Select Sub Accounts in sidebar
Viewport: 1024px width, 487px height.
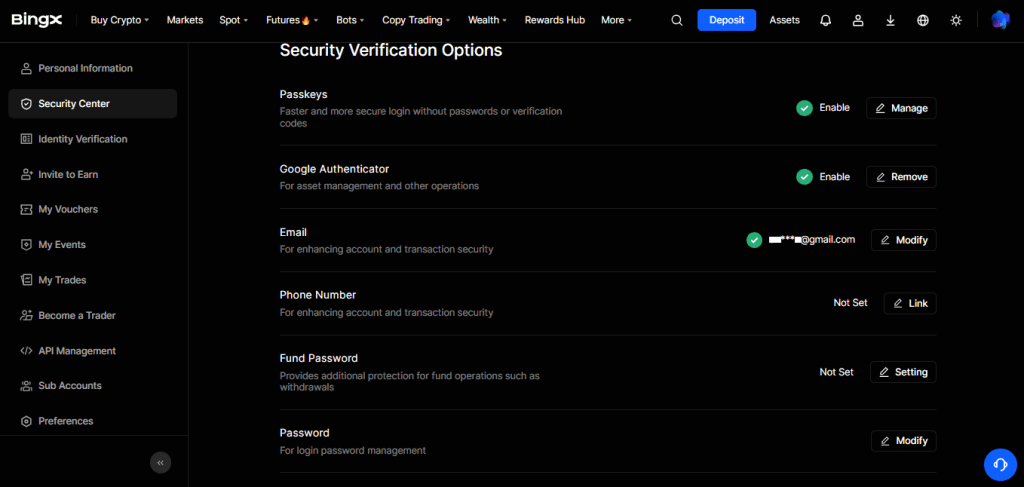[93, 386]
